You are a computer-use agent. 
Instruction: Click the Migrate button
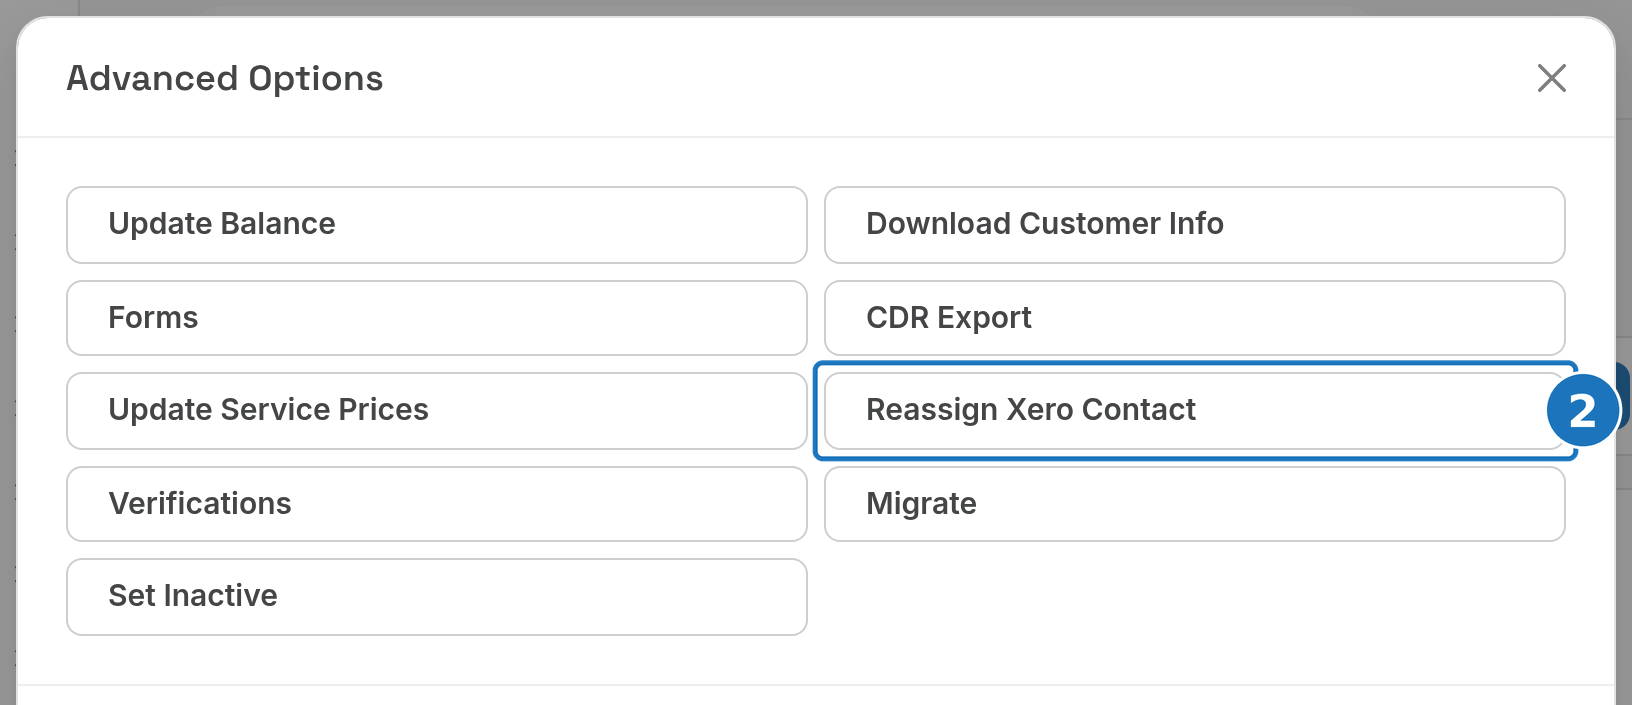click(1195, 504)
